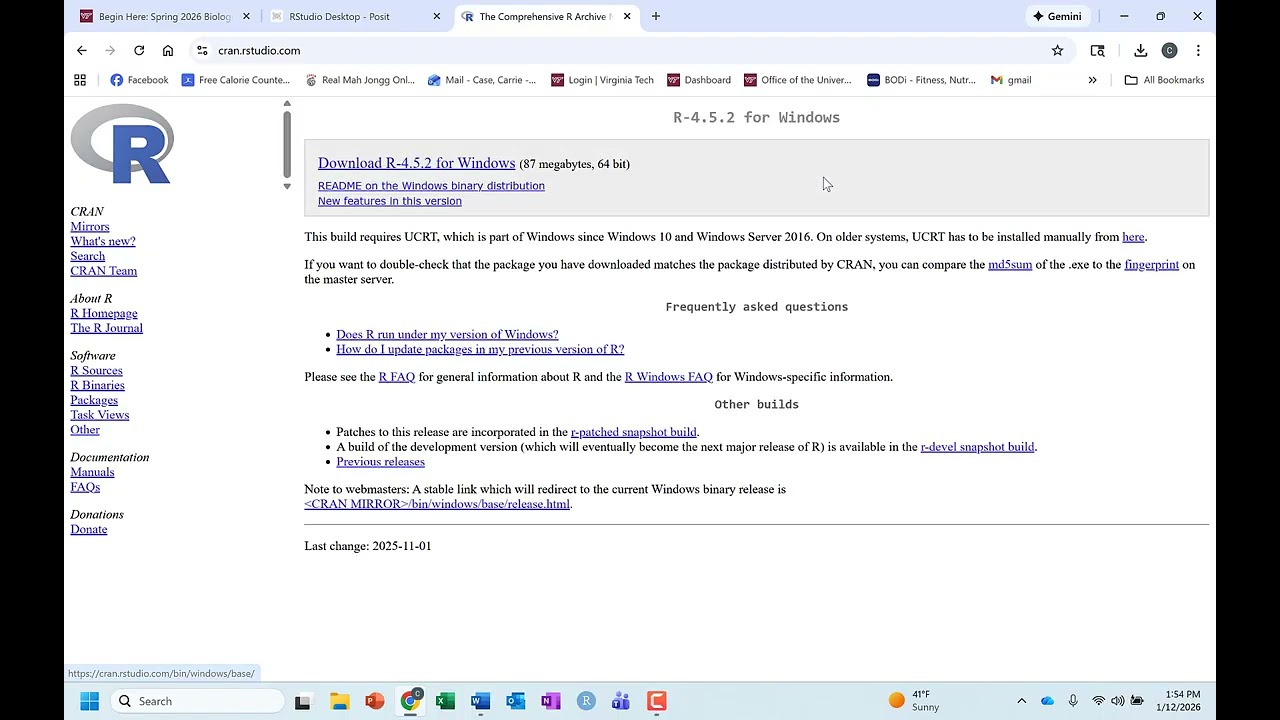
Task: Click the Google Lens search icon in toolbar
Action: tap(1098, 51)
